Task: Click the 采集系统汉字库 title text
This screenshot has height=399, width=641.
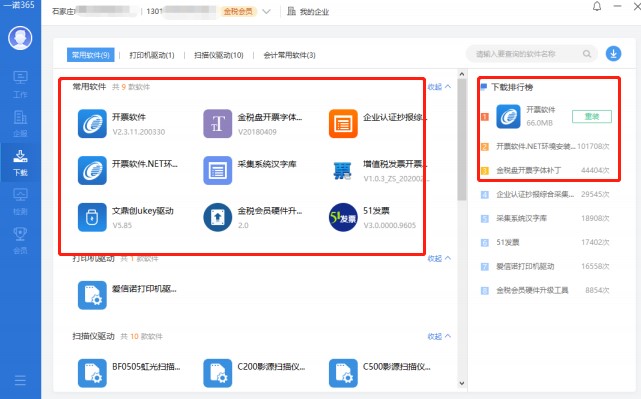Action: point(267,164)
